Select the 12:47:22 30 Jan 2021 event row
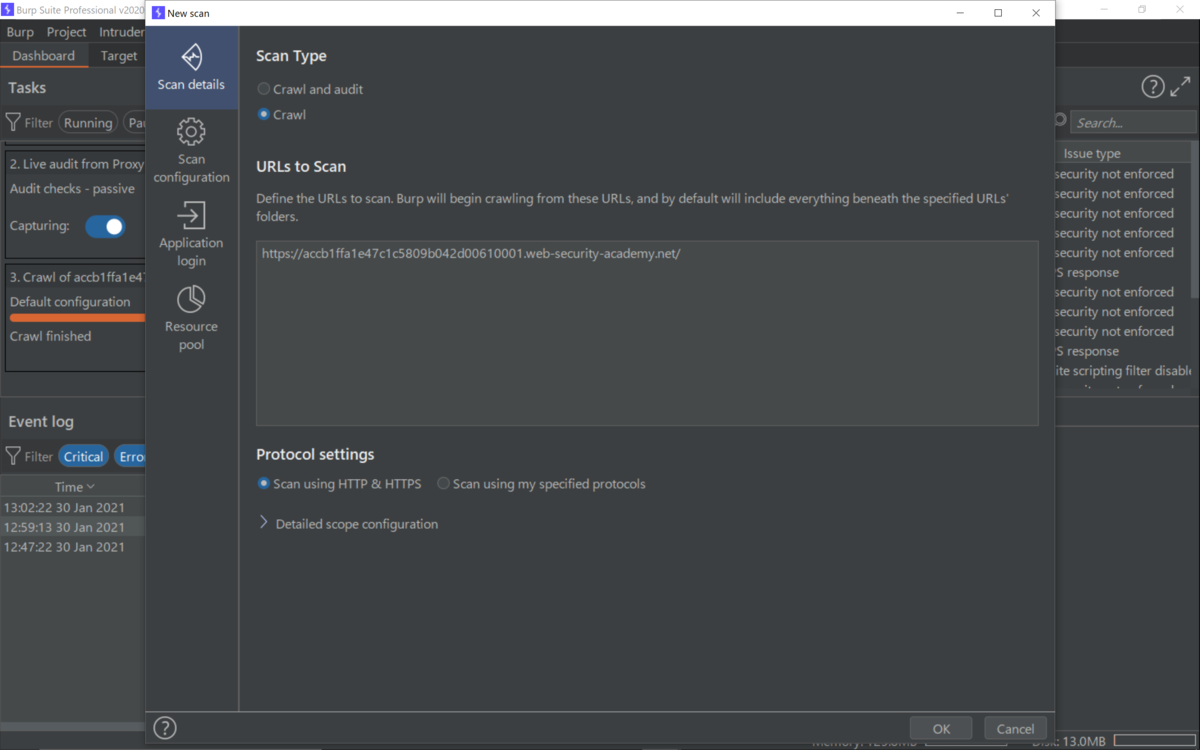 point(73,547)
